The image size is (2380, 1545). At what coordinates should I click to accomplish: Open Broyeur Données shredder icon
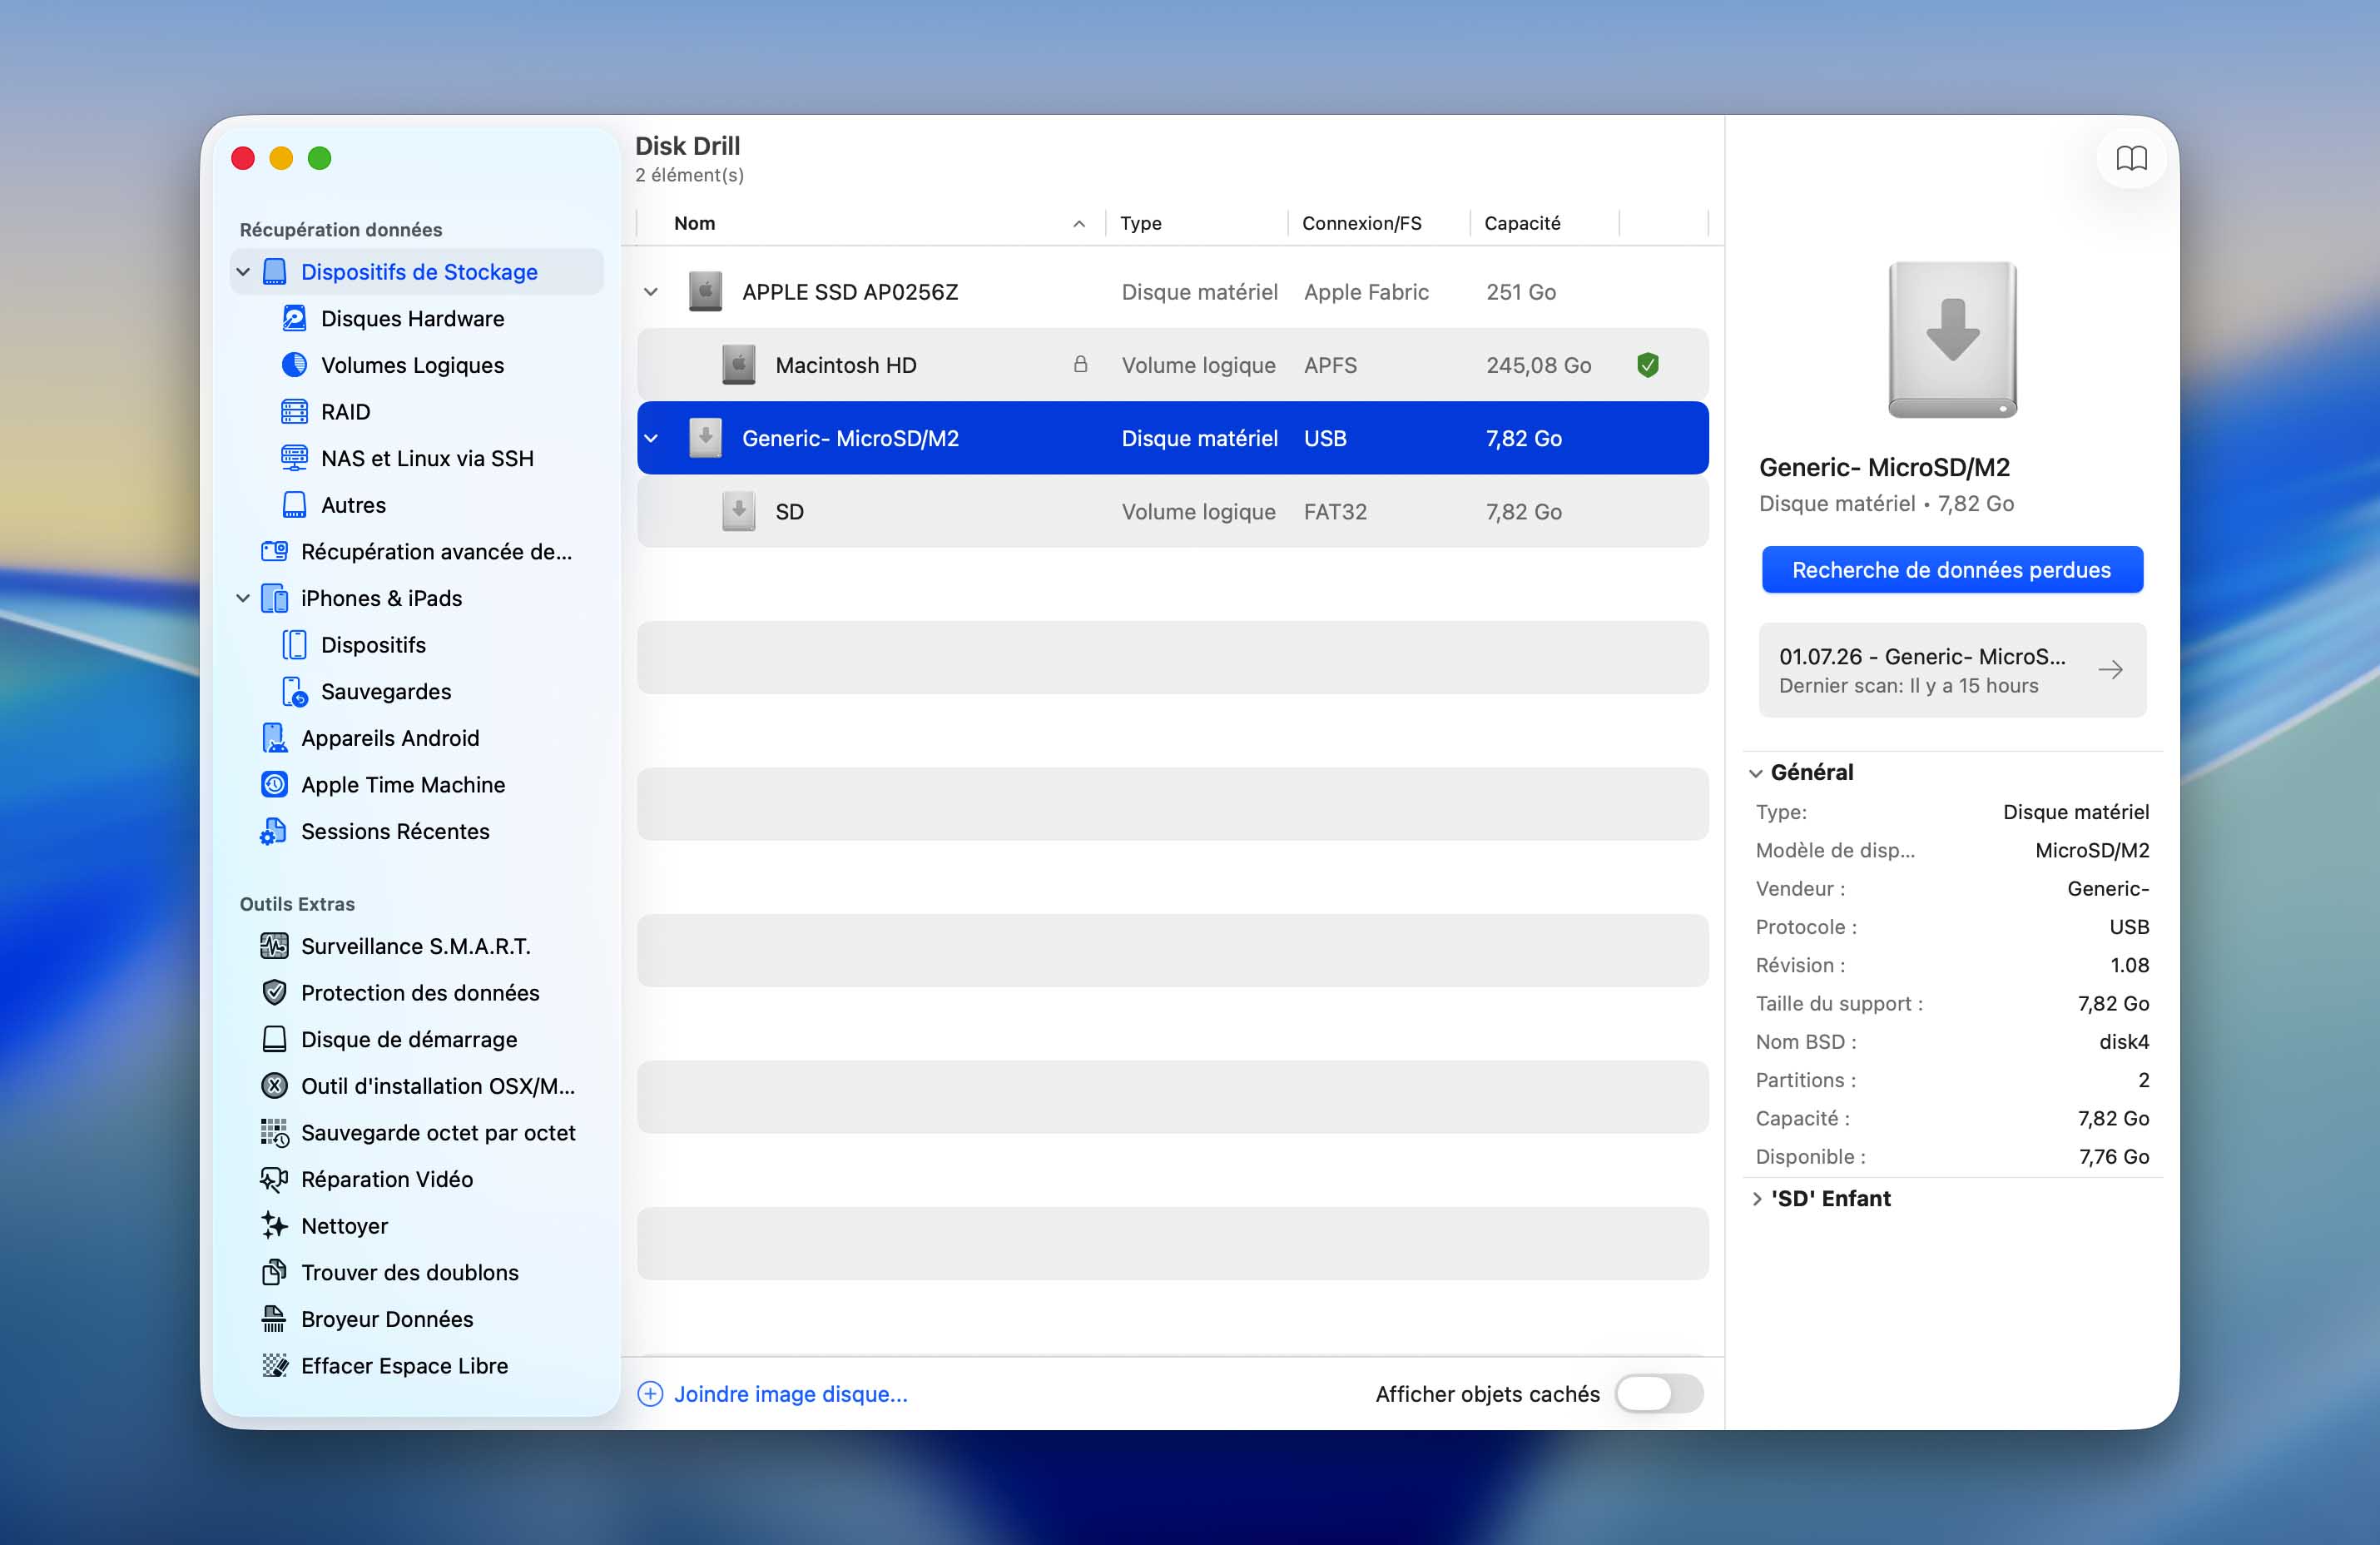click(274, 1318)
